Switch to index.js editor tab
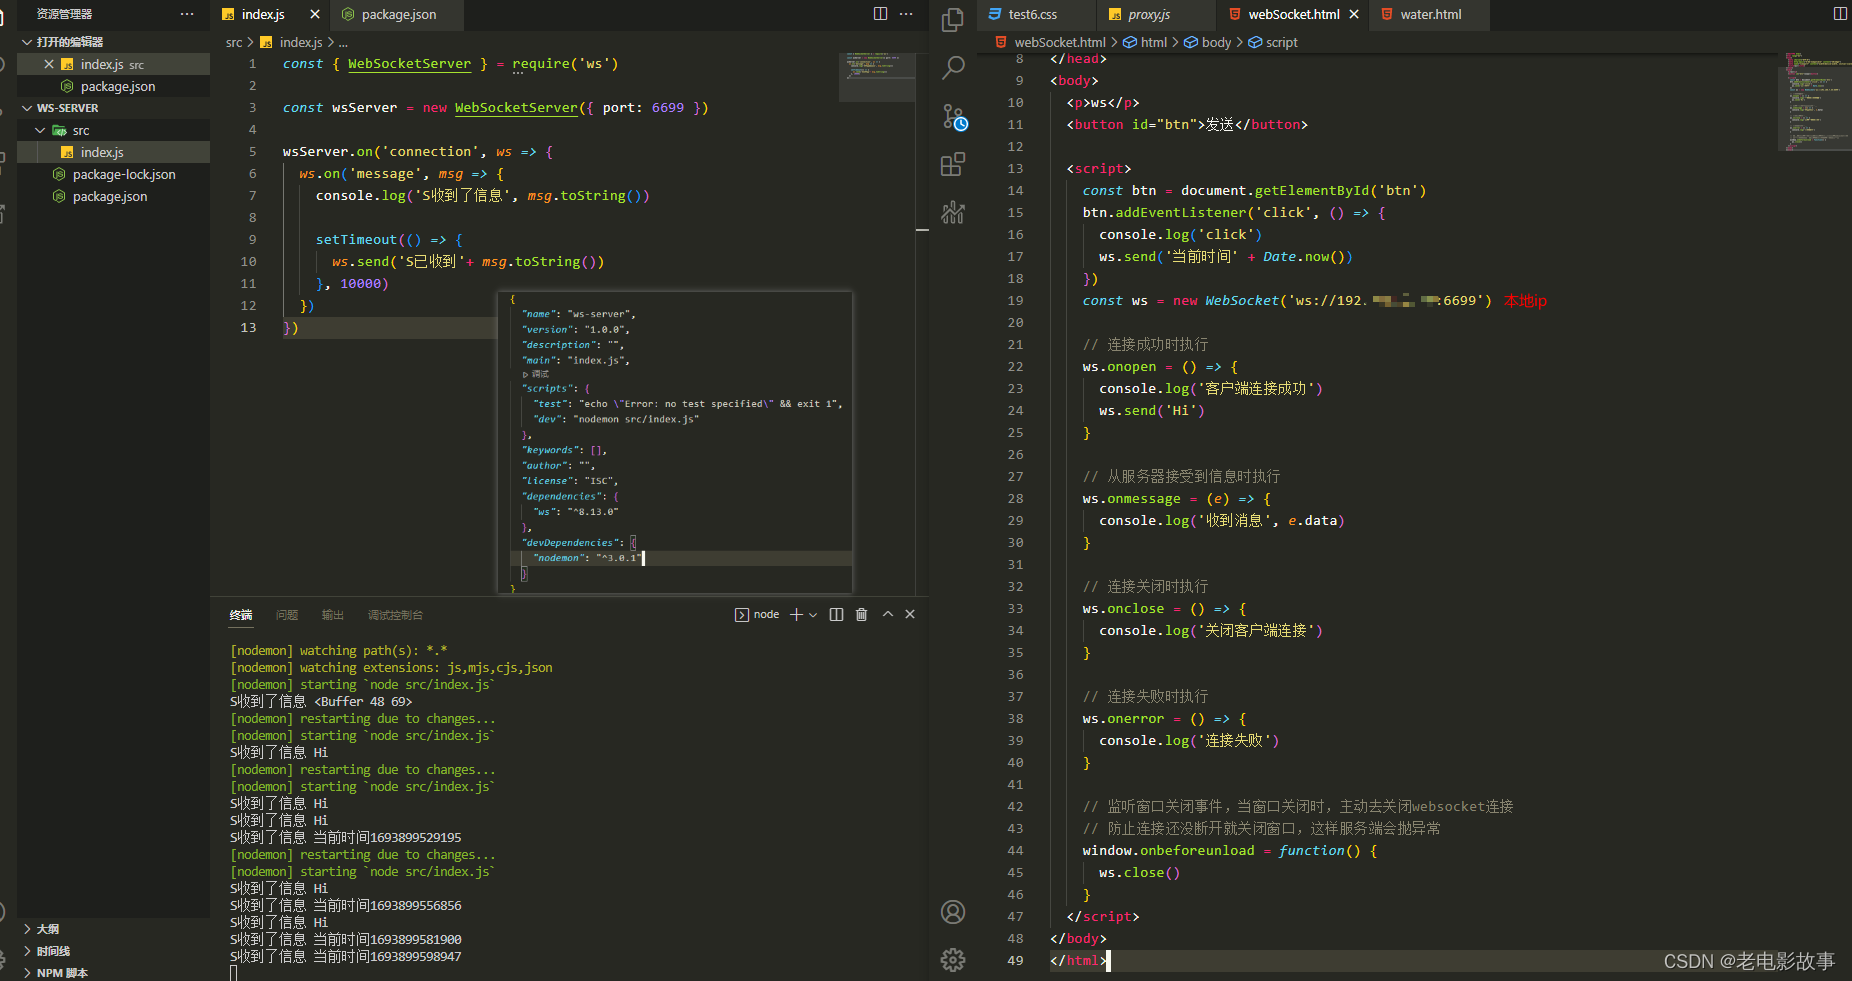Screen dimensions: 1852x981 (263, 14)
